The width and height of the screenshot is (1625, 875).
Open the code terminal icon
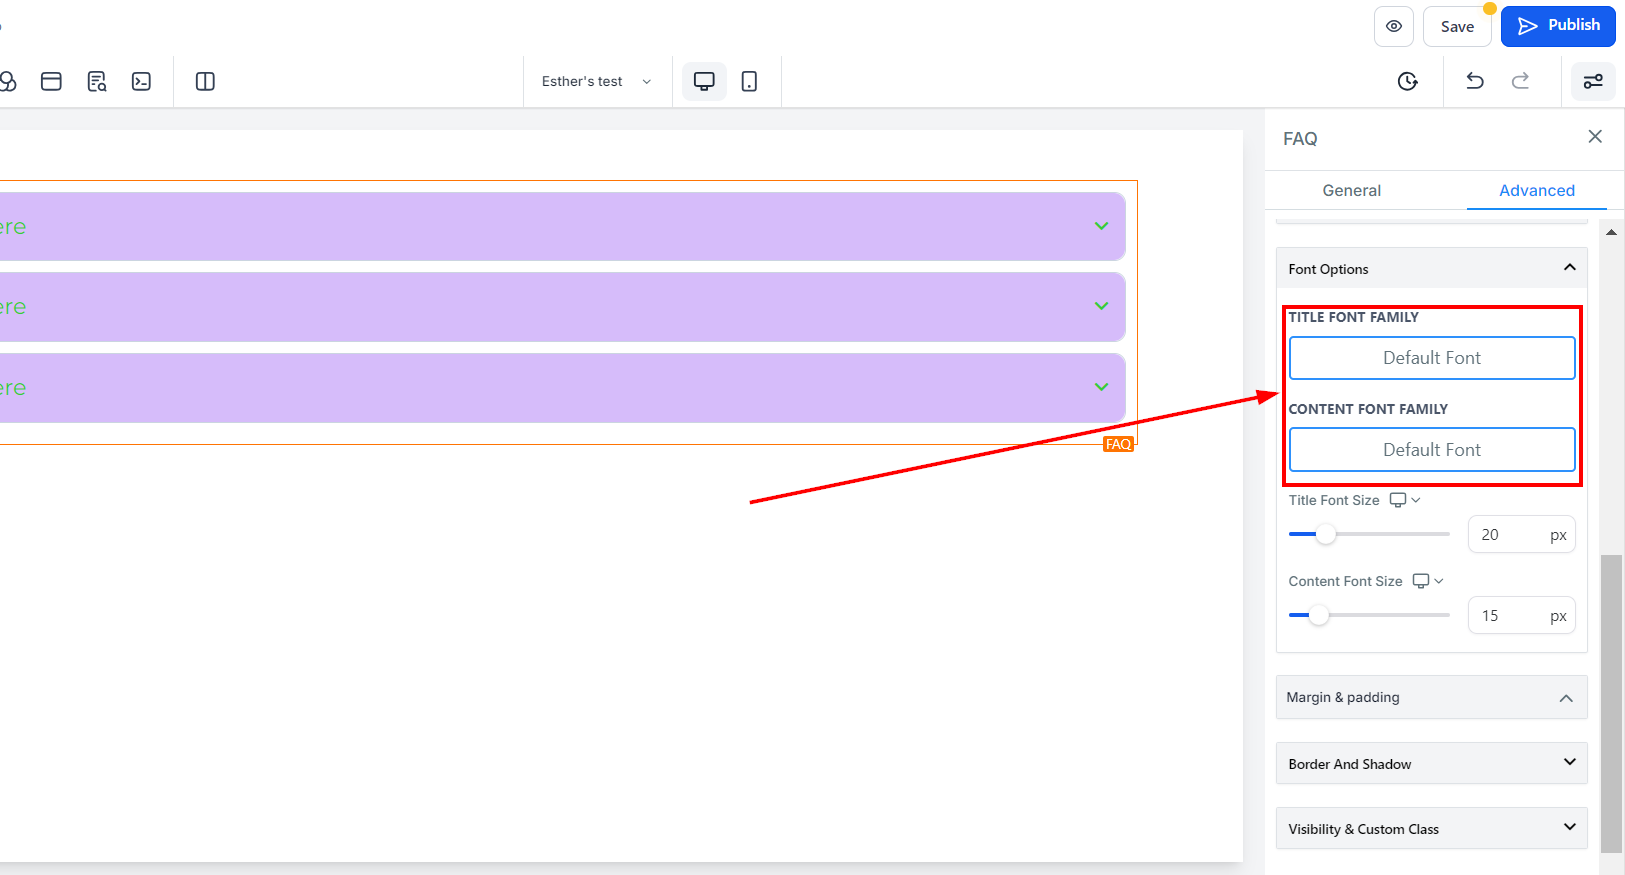pos(141,81)
